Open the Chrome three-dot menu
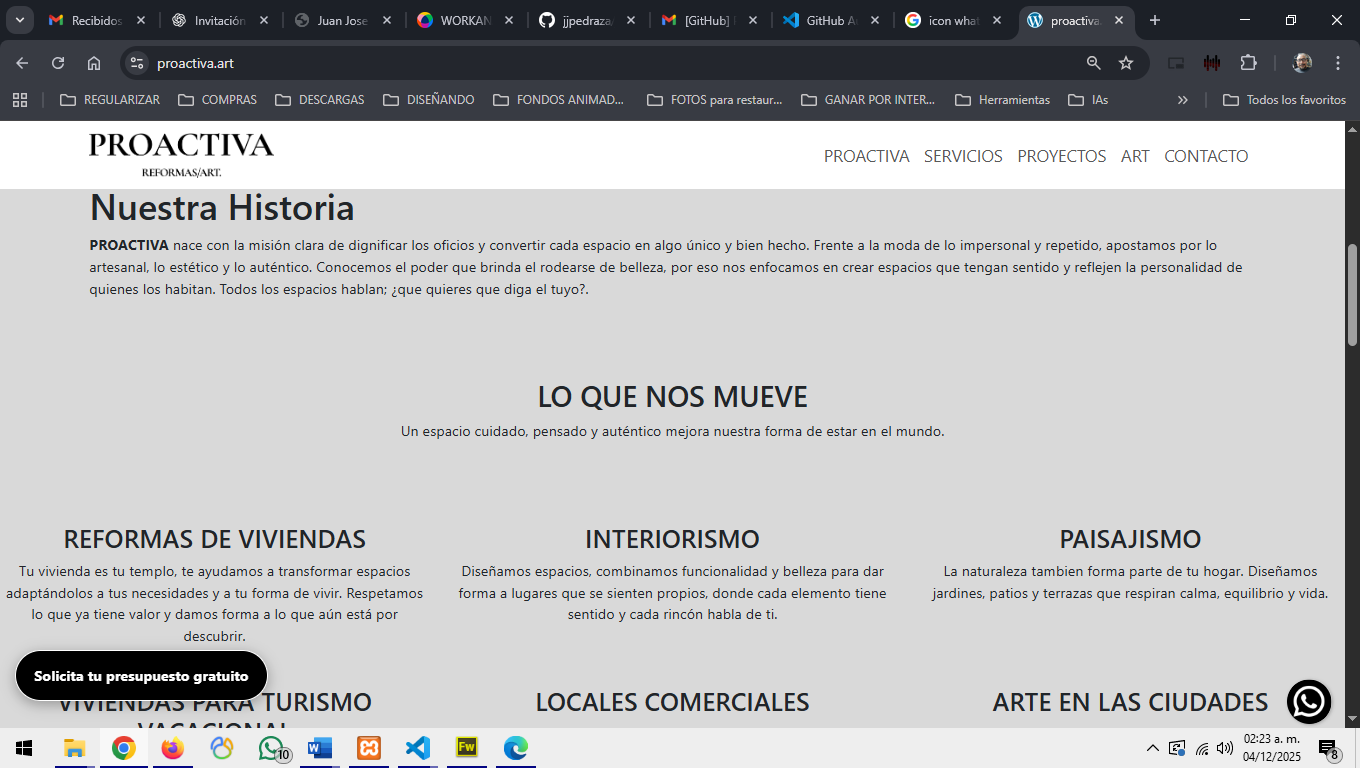Image resolution: width=1360 pixels, height=768 pixels. coord(1338,63)
